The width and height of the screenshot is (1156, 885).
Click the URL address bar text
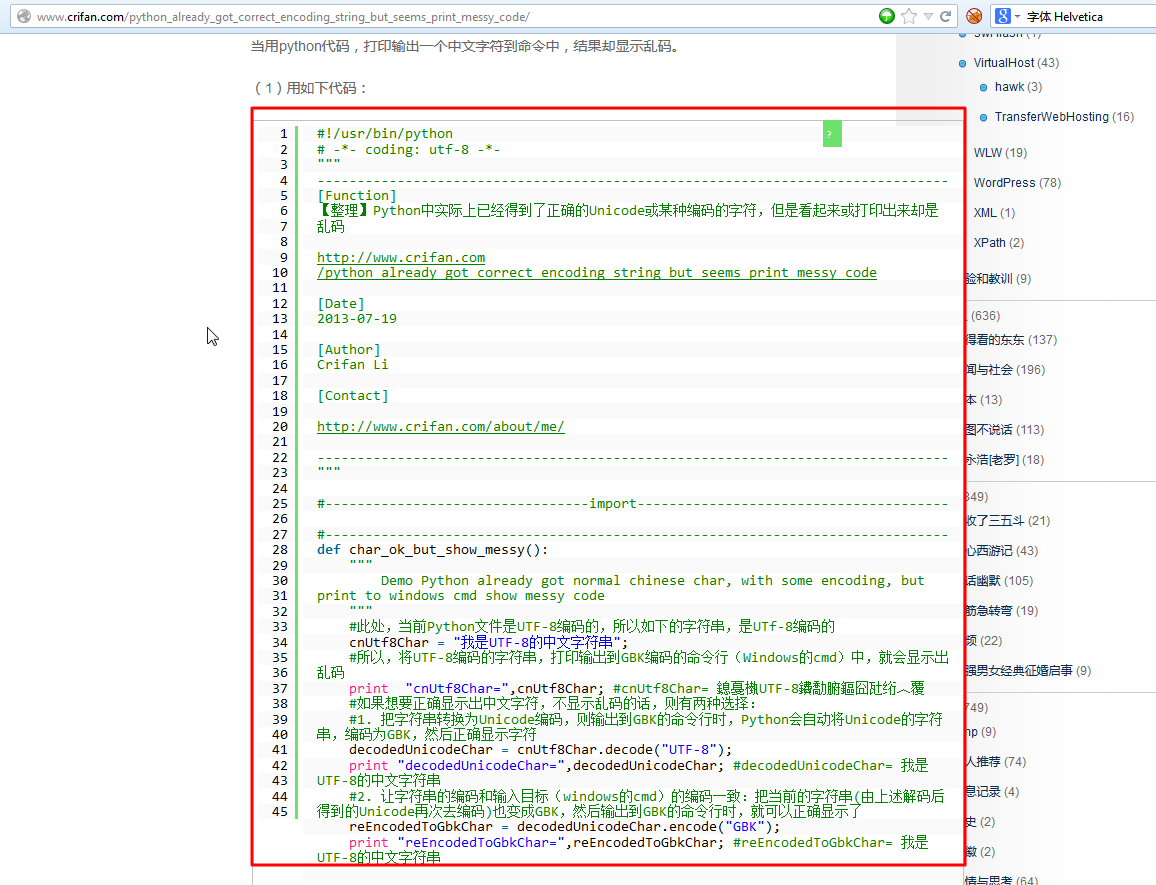coord(283,16)
